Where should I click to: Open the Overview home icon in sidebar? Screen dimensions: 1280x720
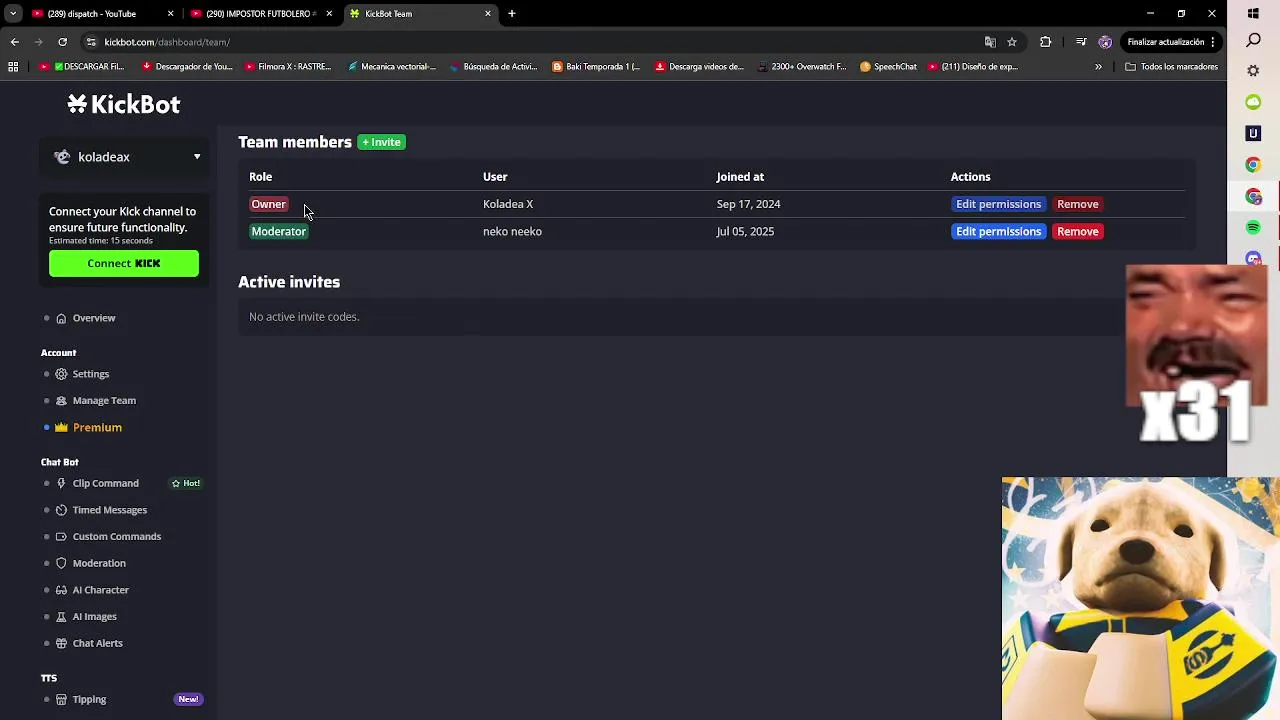point(61,318)
